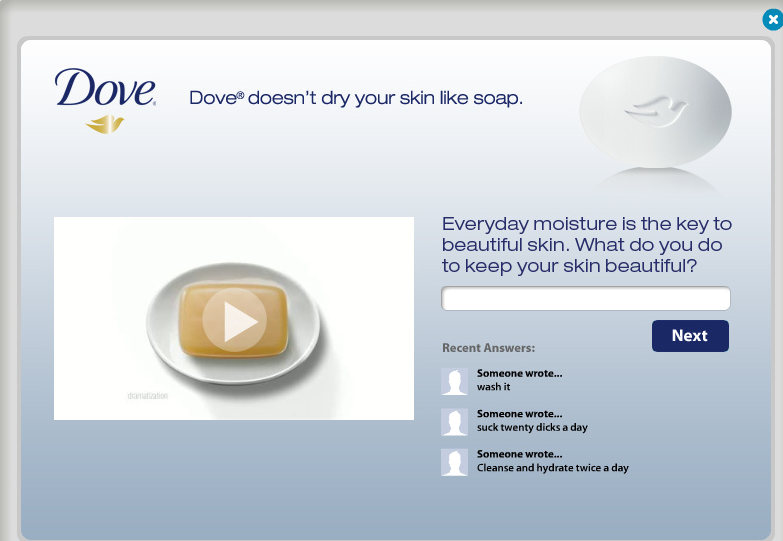Screen dimensions: 783x541
Task: Focus the skin care answer text field
Action: (x=585, y=299)
